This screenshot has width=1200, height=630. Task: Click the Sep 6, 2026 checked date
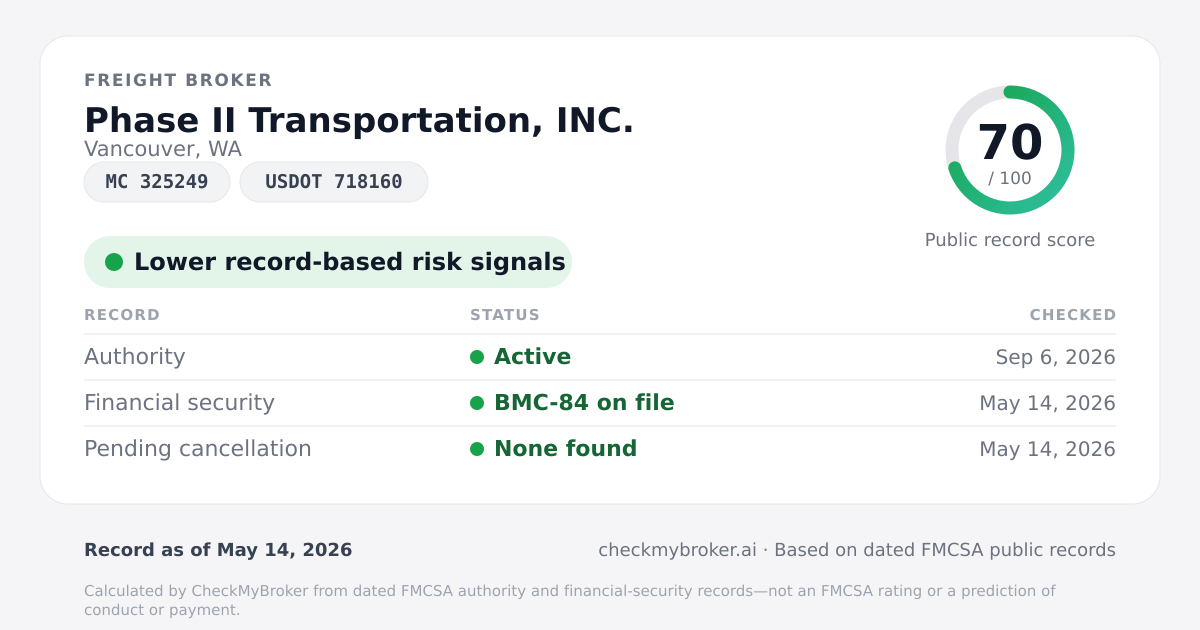pos(1056,357)
